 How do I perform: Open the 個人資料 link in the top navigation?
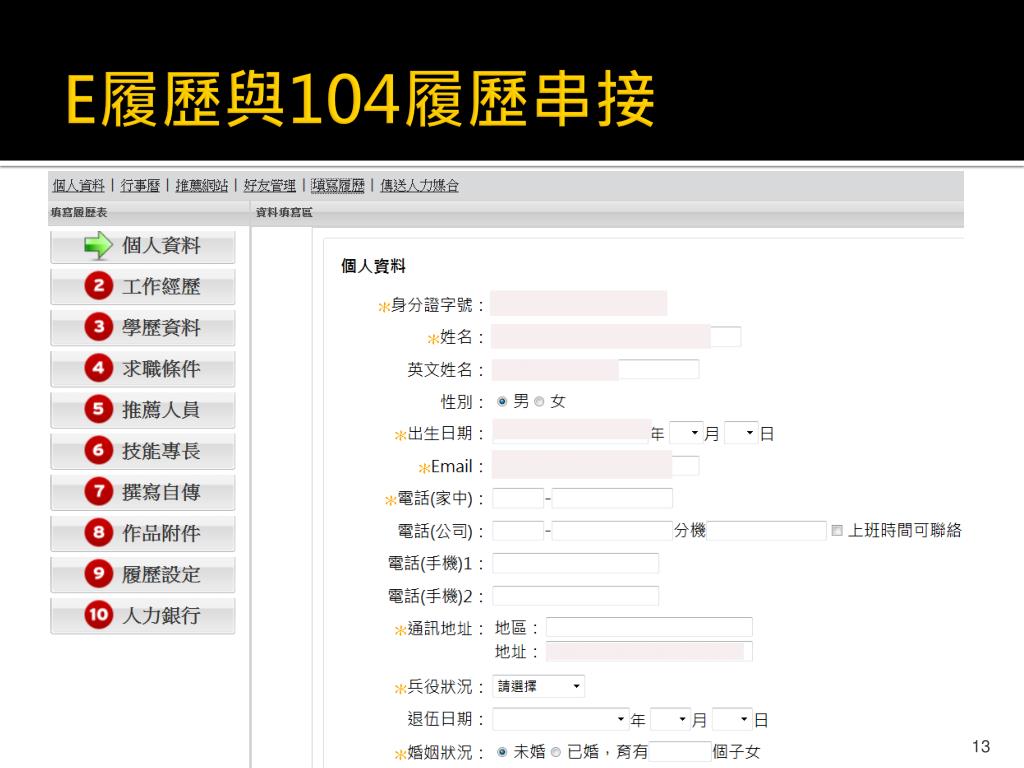point(78,185)
